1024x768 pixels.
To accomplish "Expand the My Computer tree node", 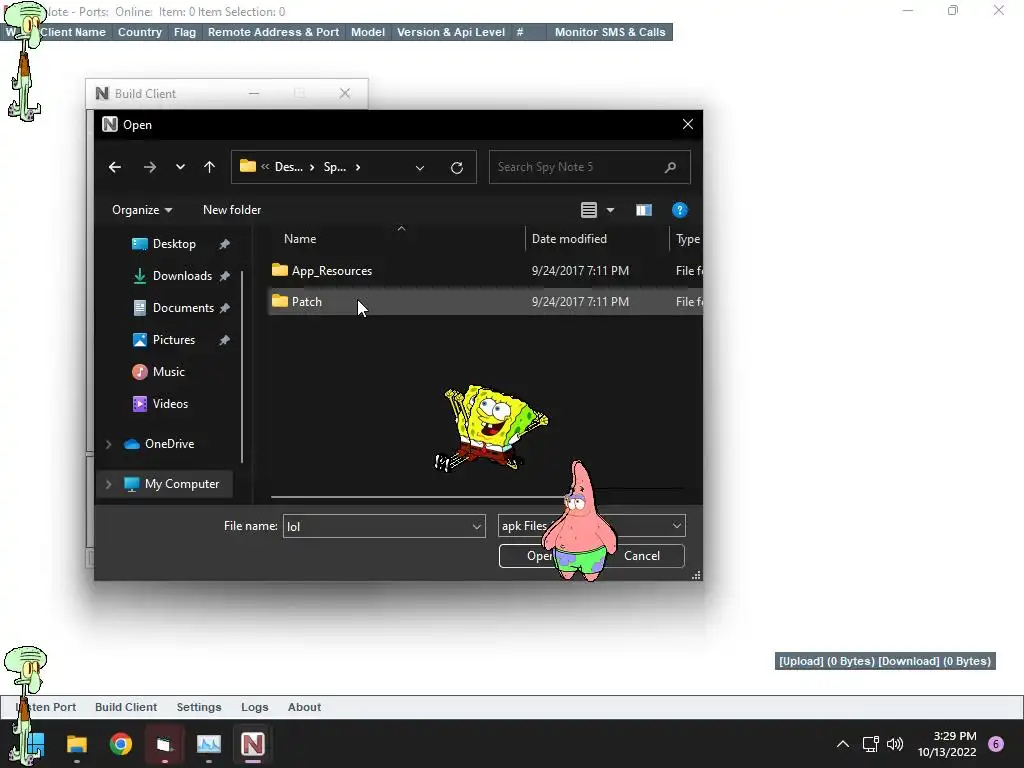I will 108,484.
